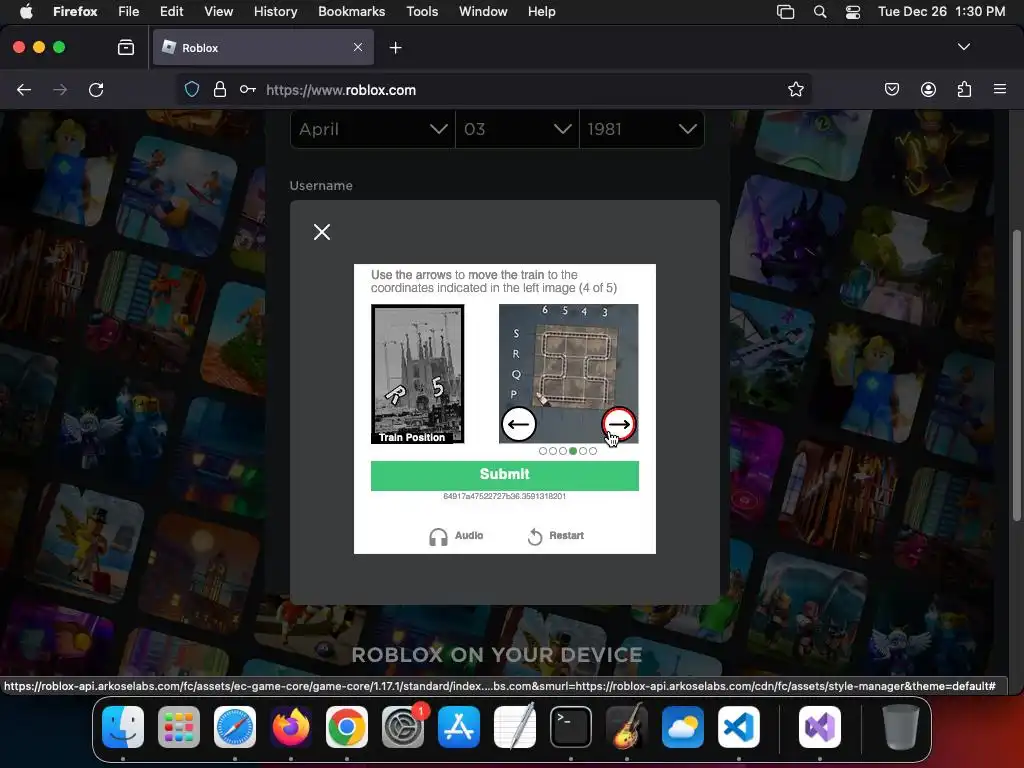This screenshot has width=1024, height=768.
Task: Open the Edit menu
Action: pyautogui.click(x=171, y=11)
